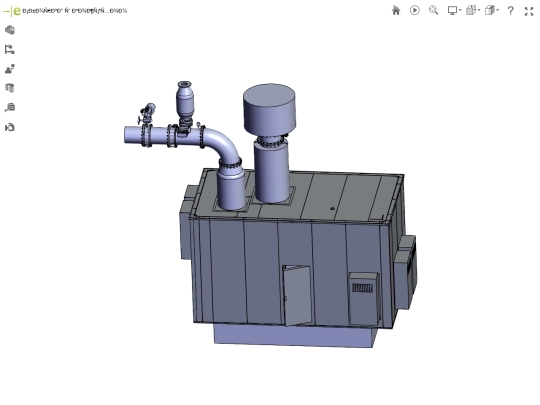Enter full screen mode
540x405 pixels.
529,11
